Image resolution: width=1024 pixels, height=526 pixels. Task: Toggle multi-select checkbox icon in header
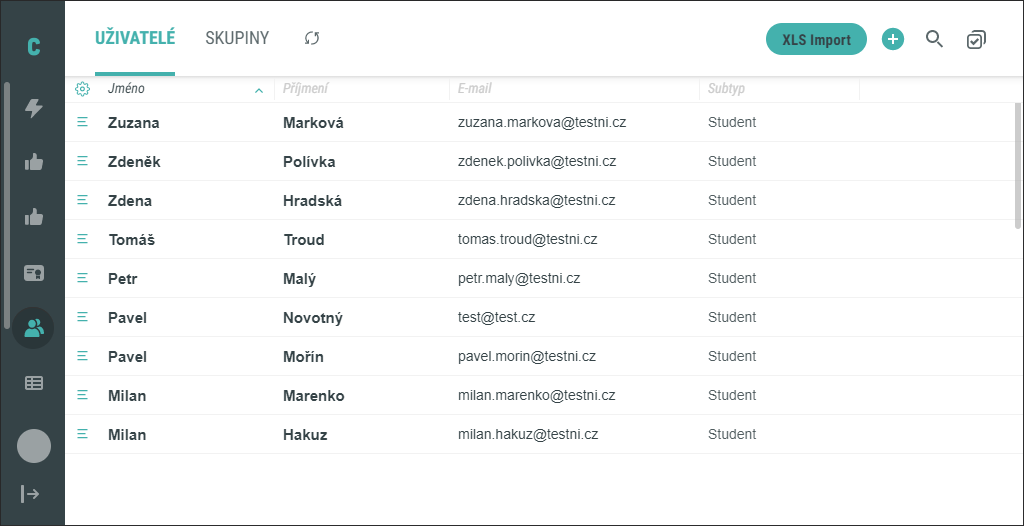[976, 40]
